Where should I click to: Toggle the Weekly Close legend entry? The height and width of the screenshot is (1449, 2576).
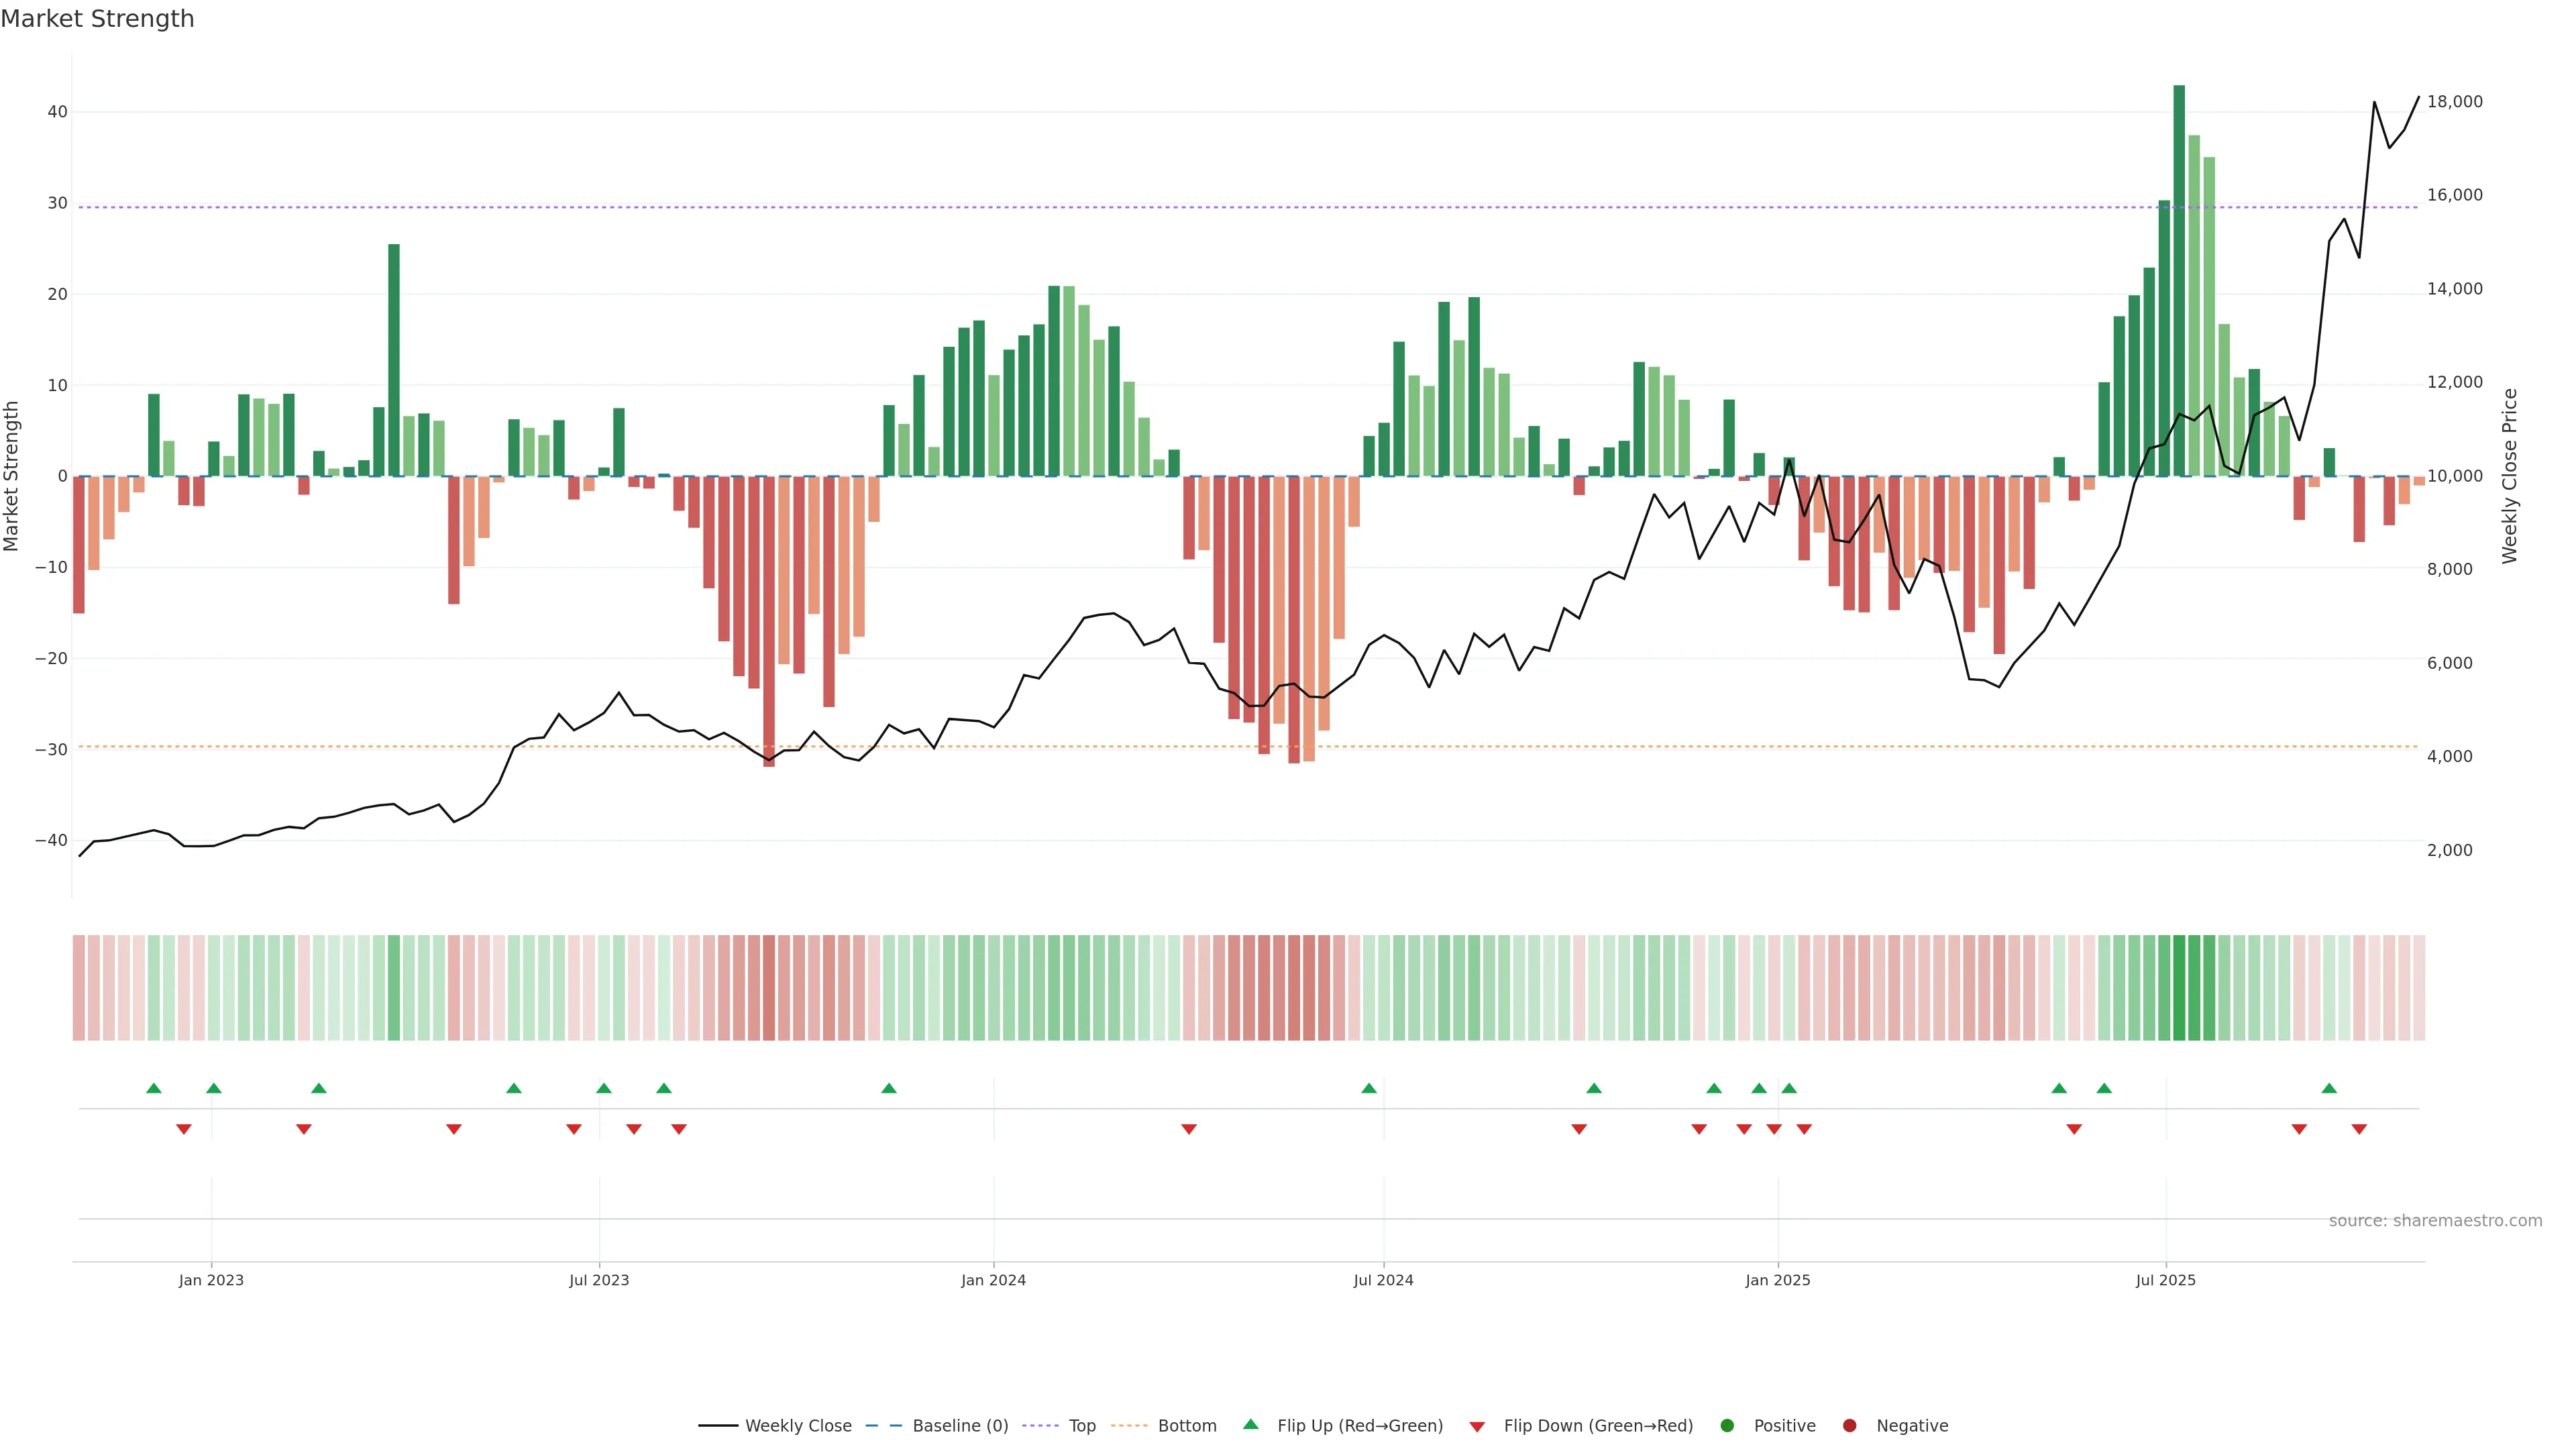click(797, 1426)
